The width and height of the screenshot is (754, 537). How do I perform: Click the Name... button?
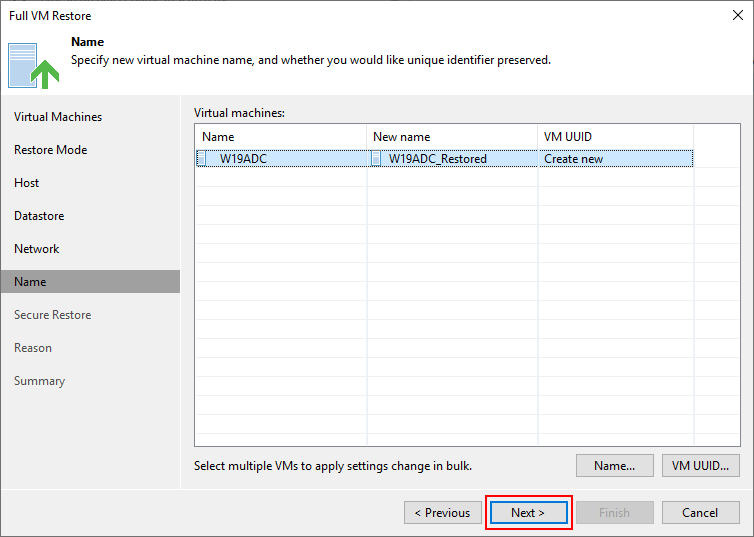coord(615,465)
